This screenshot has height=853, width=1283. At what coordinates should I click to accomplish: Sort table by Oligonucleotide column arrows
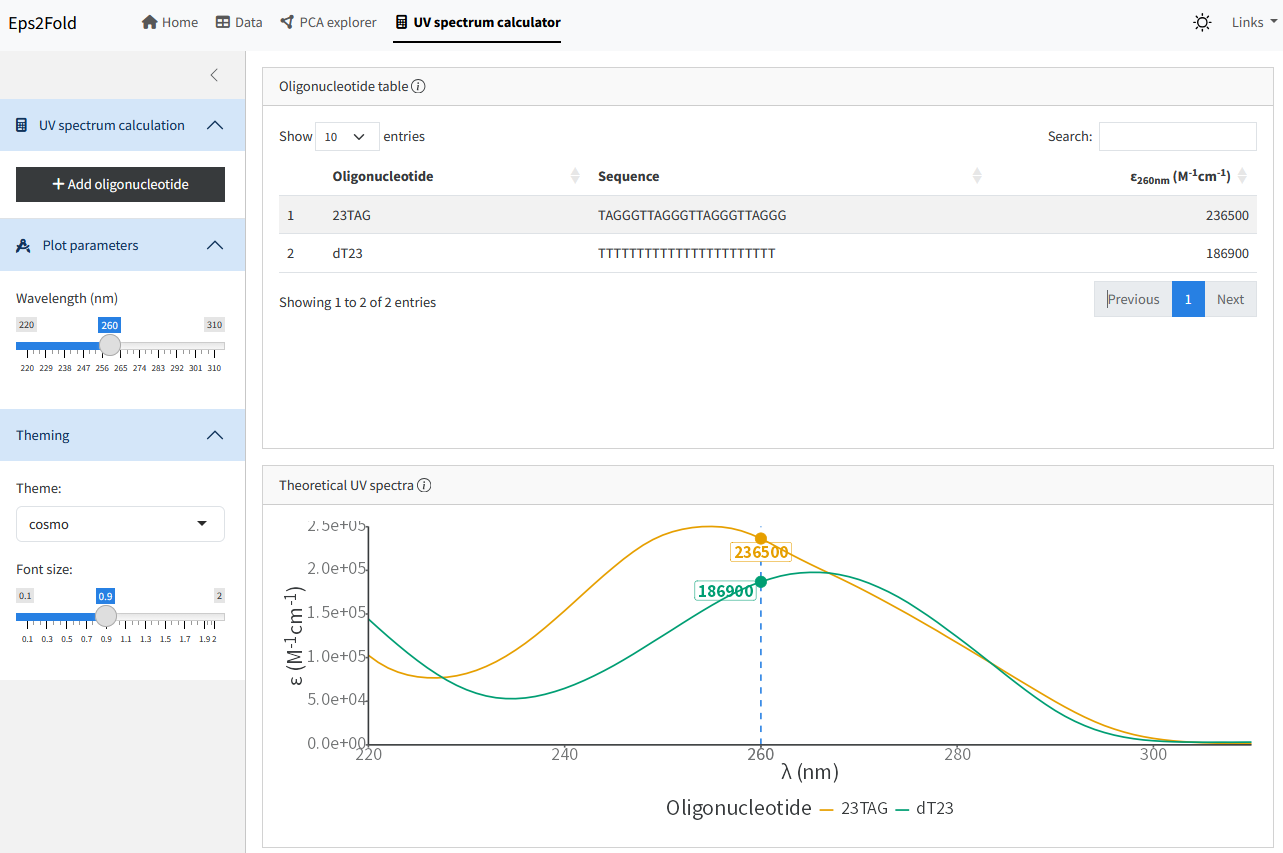[575, 176]
